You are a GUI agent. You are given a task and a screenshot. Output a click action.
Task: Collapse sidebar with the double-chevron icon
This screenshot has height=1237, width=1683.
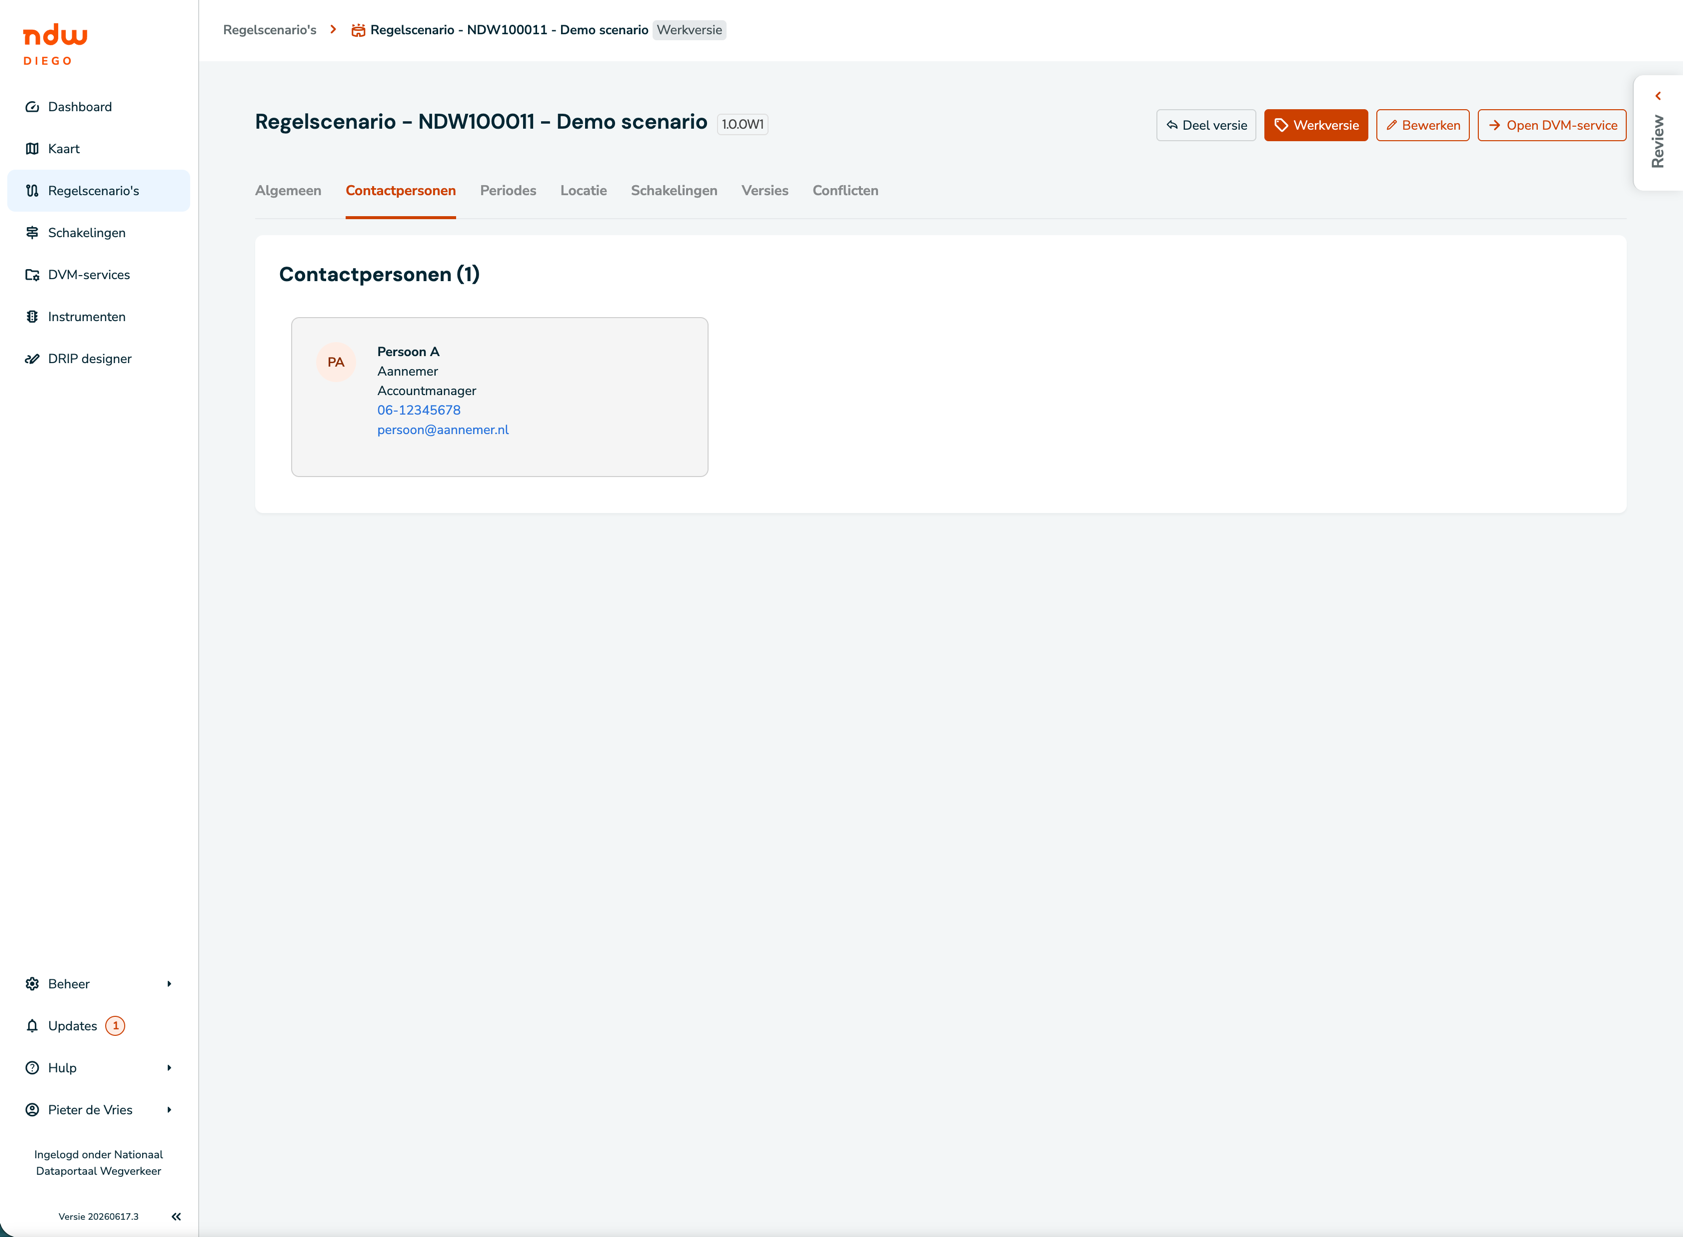pyautogui.click(x=176, y=1217)
